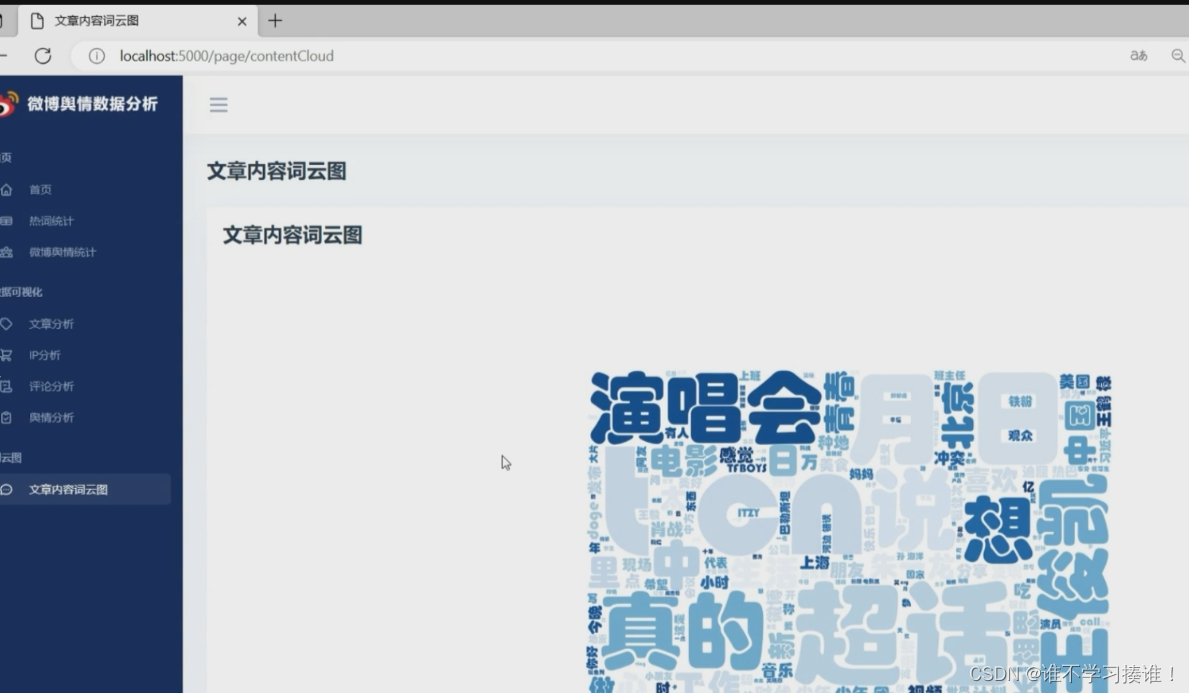Click the icon next to 评论分析
The height and width of the screenshot is (693, 1189).
tap(6, 387)
